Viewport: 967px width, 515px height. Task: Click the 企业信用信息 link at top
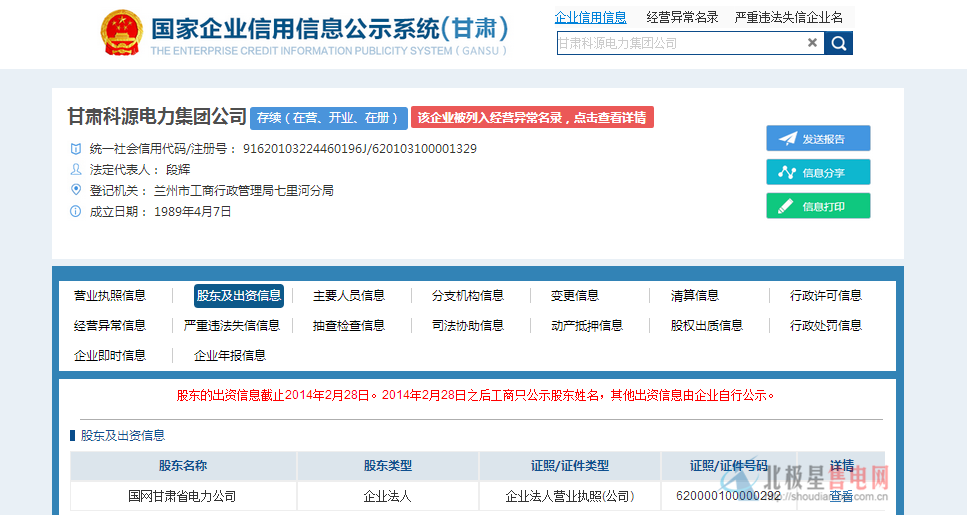[590, 17]
